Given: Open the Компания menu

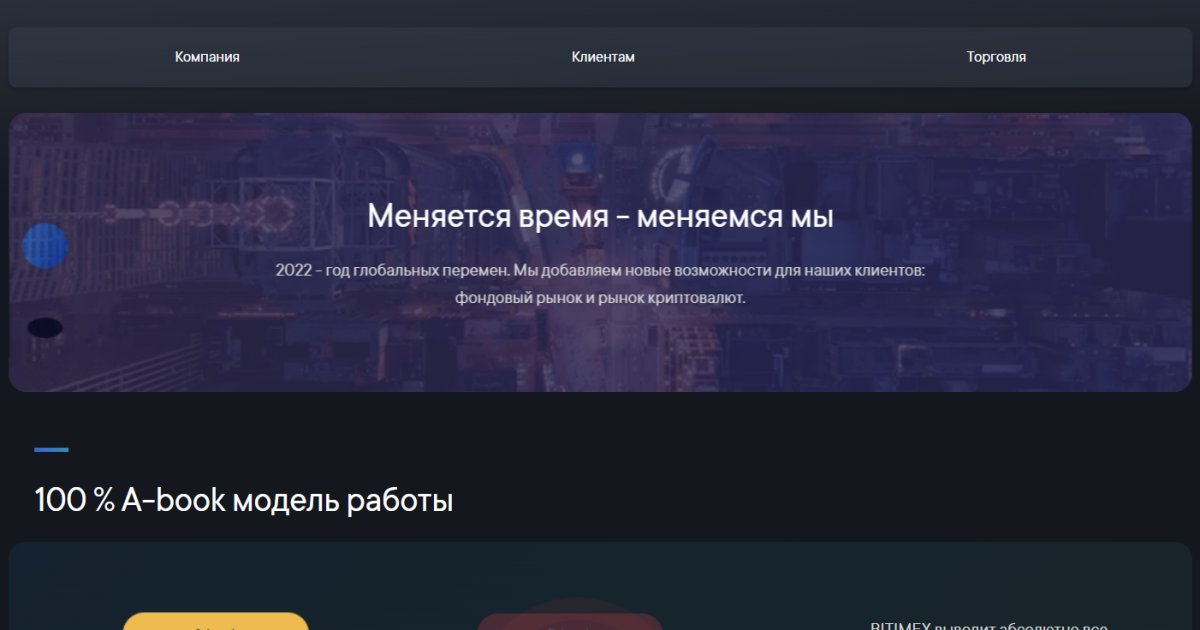Looking at the screenshot, I should [207, 57].
